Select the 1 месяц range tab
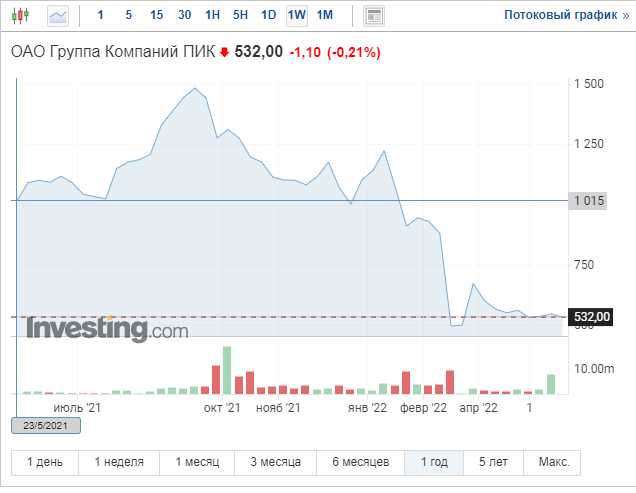This screenshot has height=493, width=636. (x=197, y=462)
